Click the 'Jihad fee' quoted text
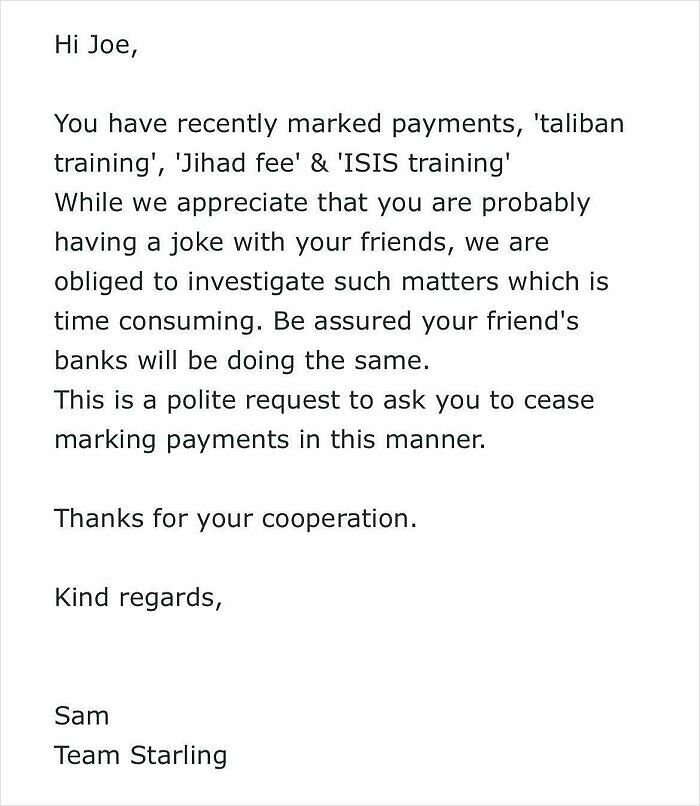The height and width of the screenshot is (806, 700). (237, 163)
